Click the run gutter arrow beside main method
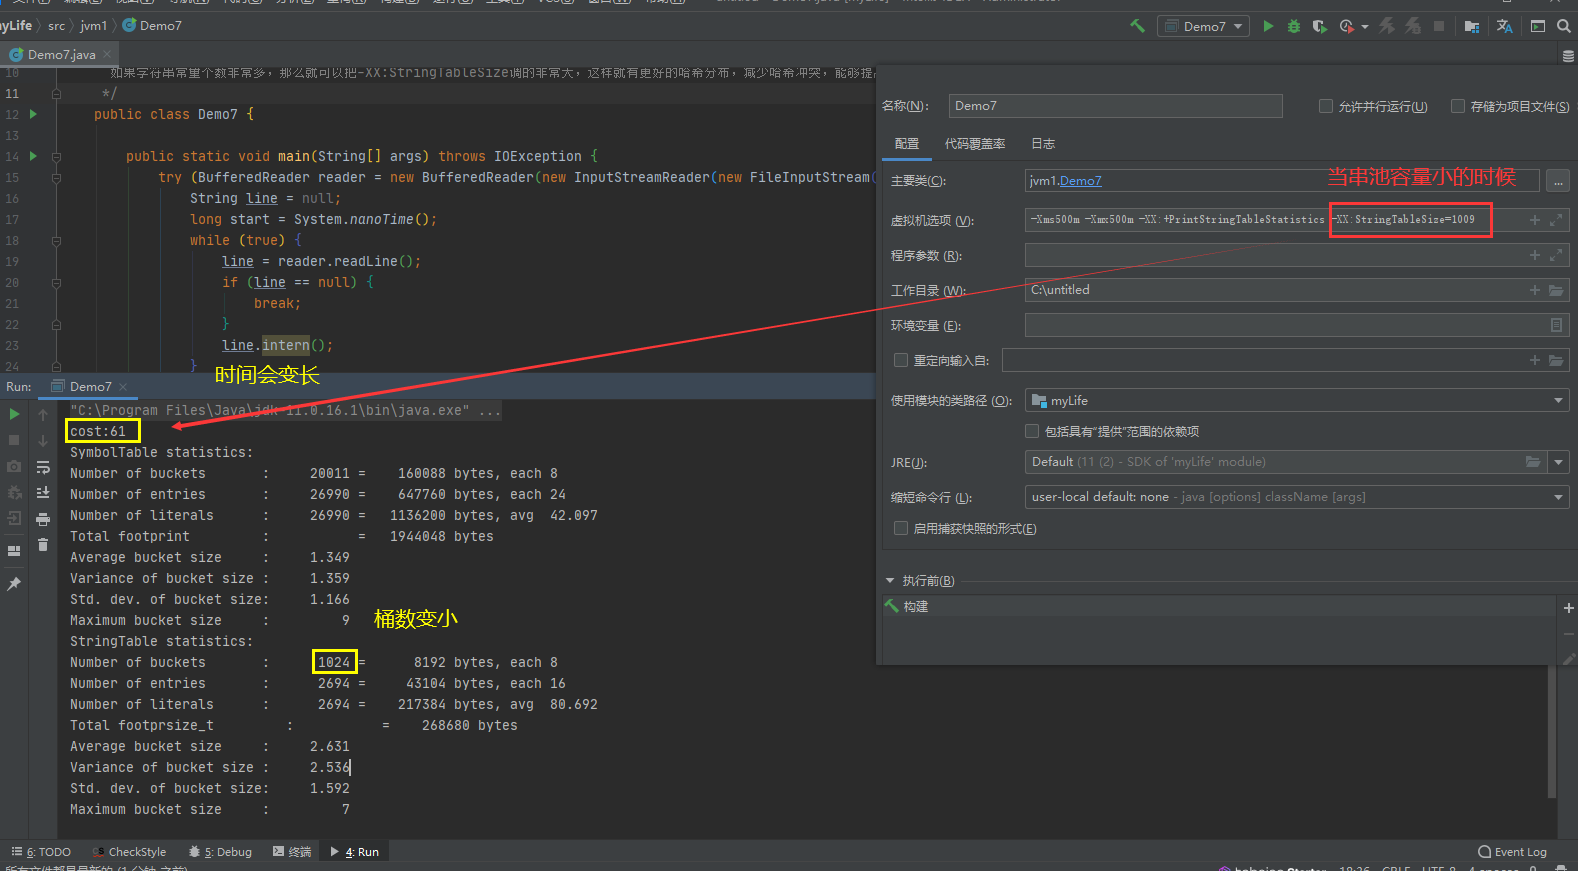1578x871 pixels. 33,156
